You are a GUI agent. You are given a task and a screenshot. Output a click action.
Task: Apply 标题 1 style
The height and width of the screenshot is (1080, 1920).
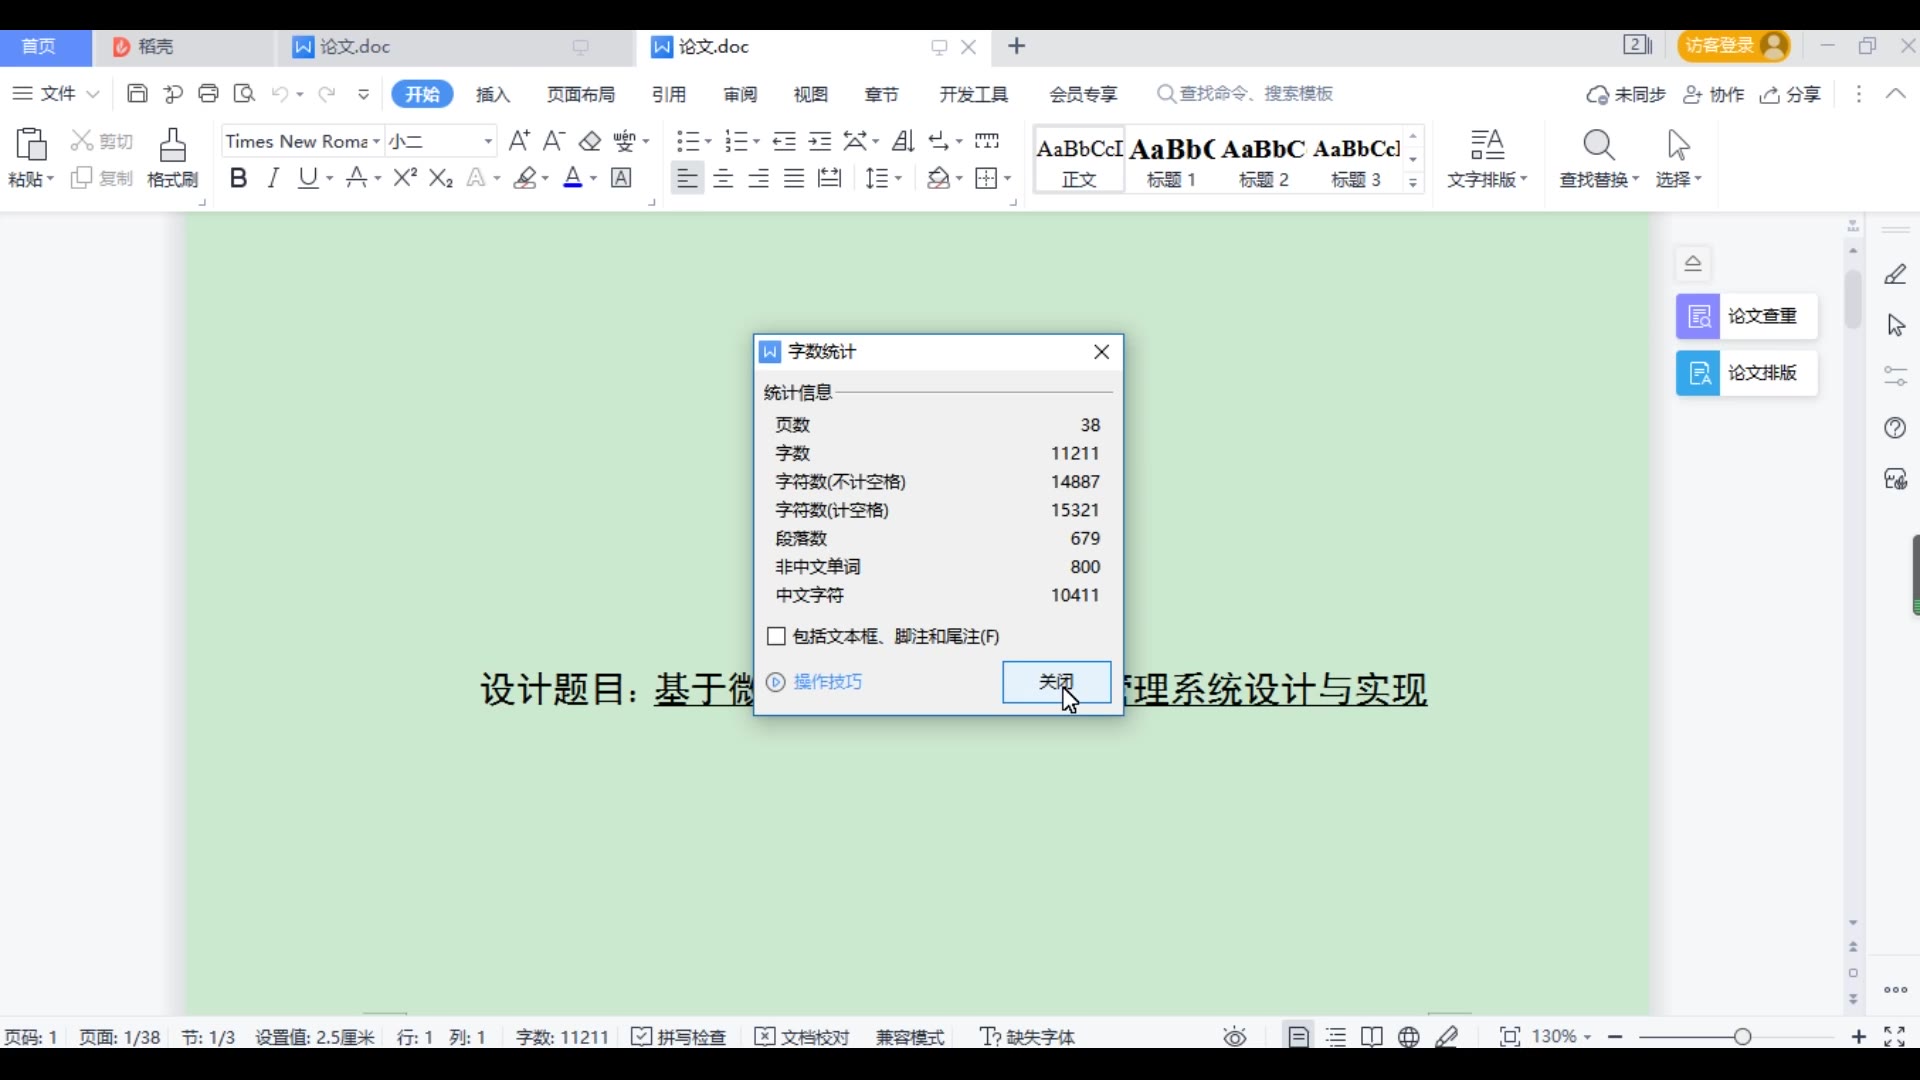click(1171, 160)
